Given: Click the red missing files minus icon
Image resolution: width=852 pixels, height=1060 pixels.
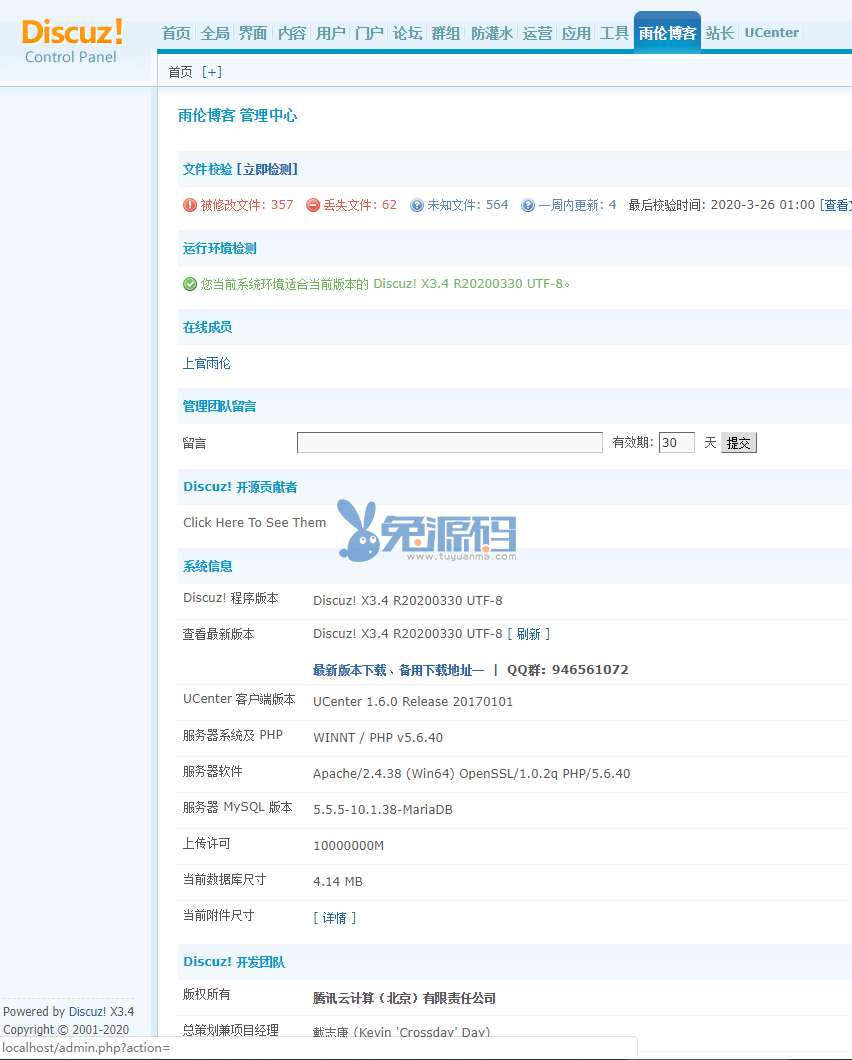Looking at the screenshot, I should tap(313, 205).
